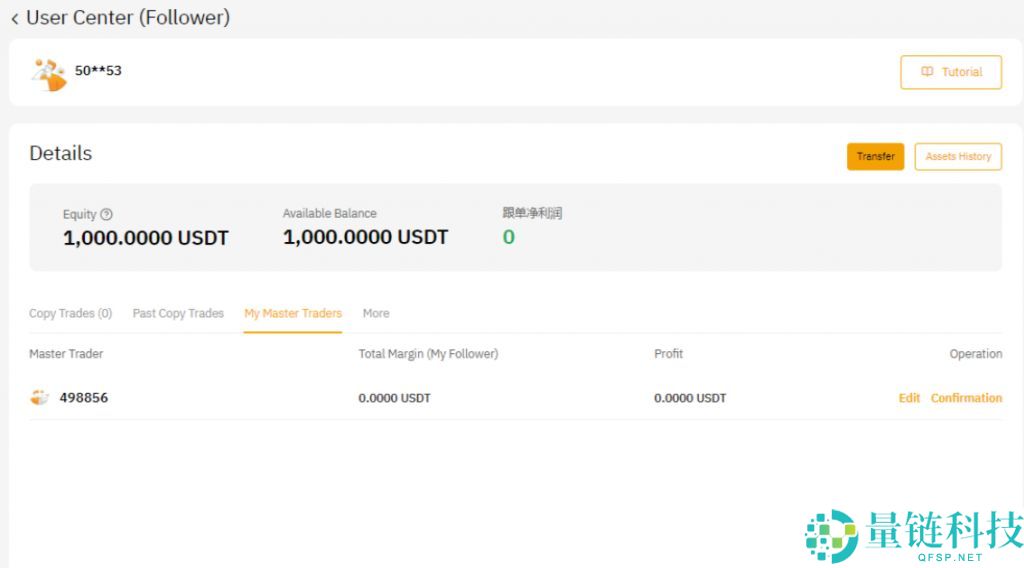Go to the Past Copy Trades tab

pos(178,313)
